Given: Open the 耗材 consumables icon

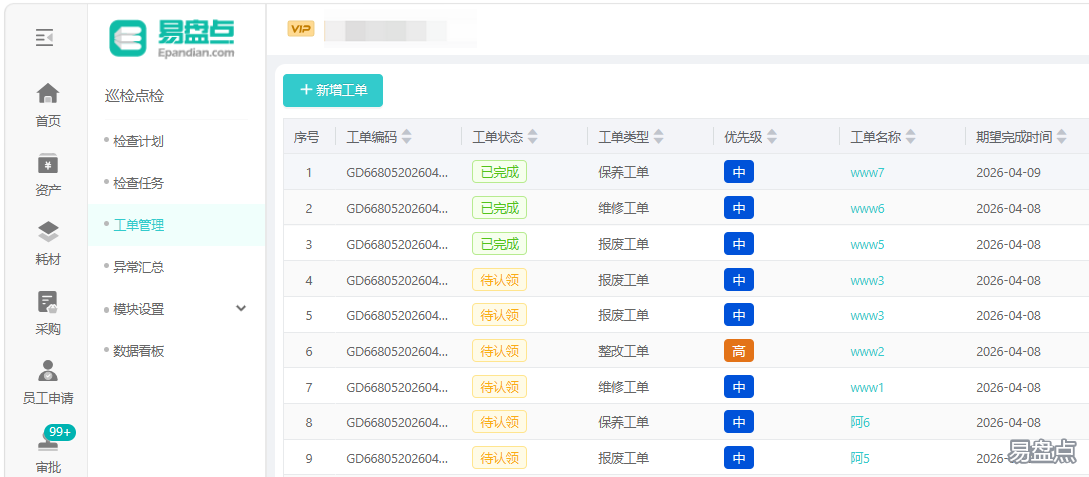Looking at the screenshot, I should [x=48, y=231].
